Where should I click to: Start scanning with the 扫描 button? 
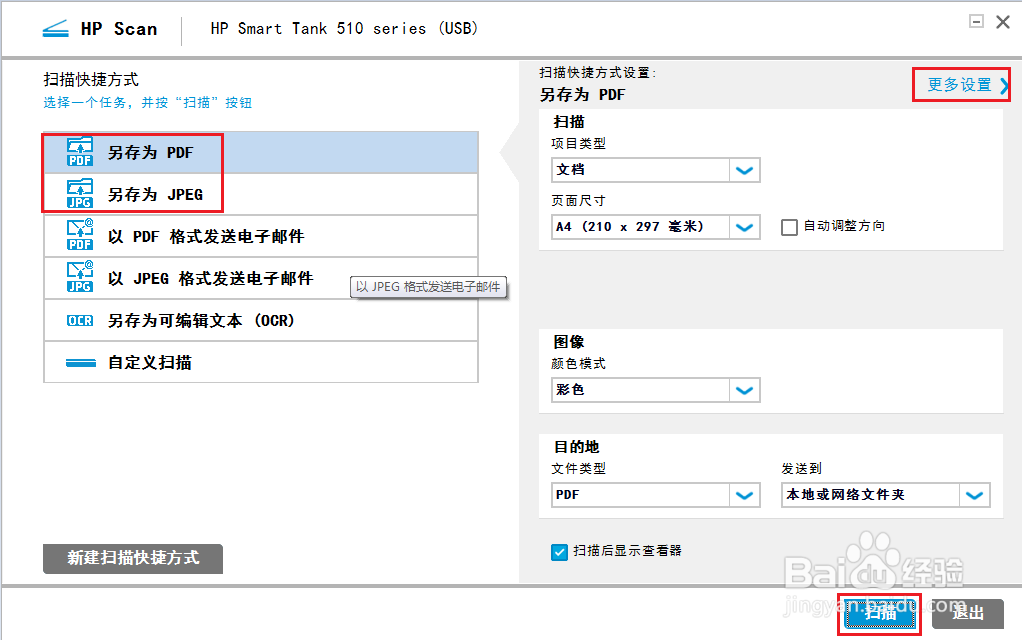[x=880, y=613]
